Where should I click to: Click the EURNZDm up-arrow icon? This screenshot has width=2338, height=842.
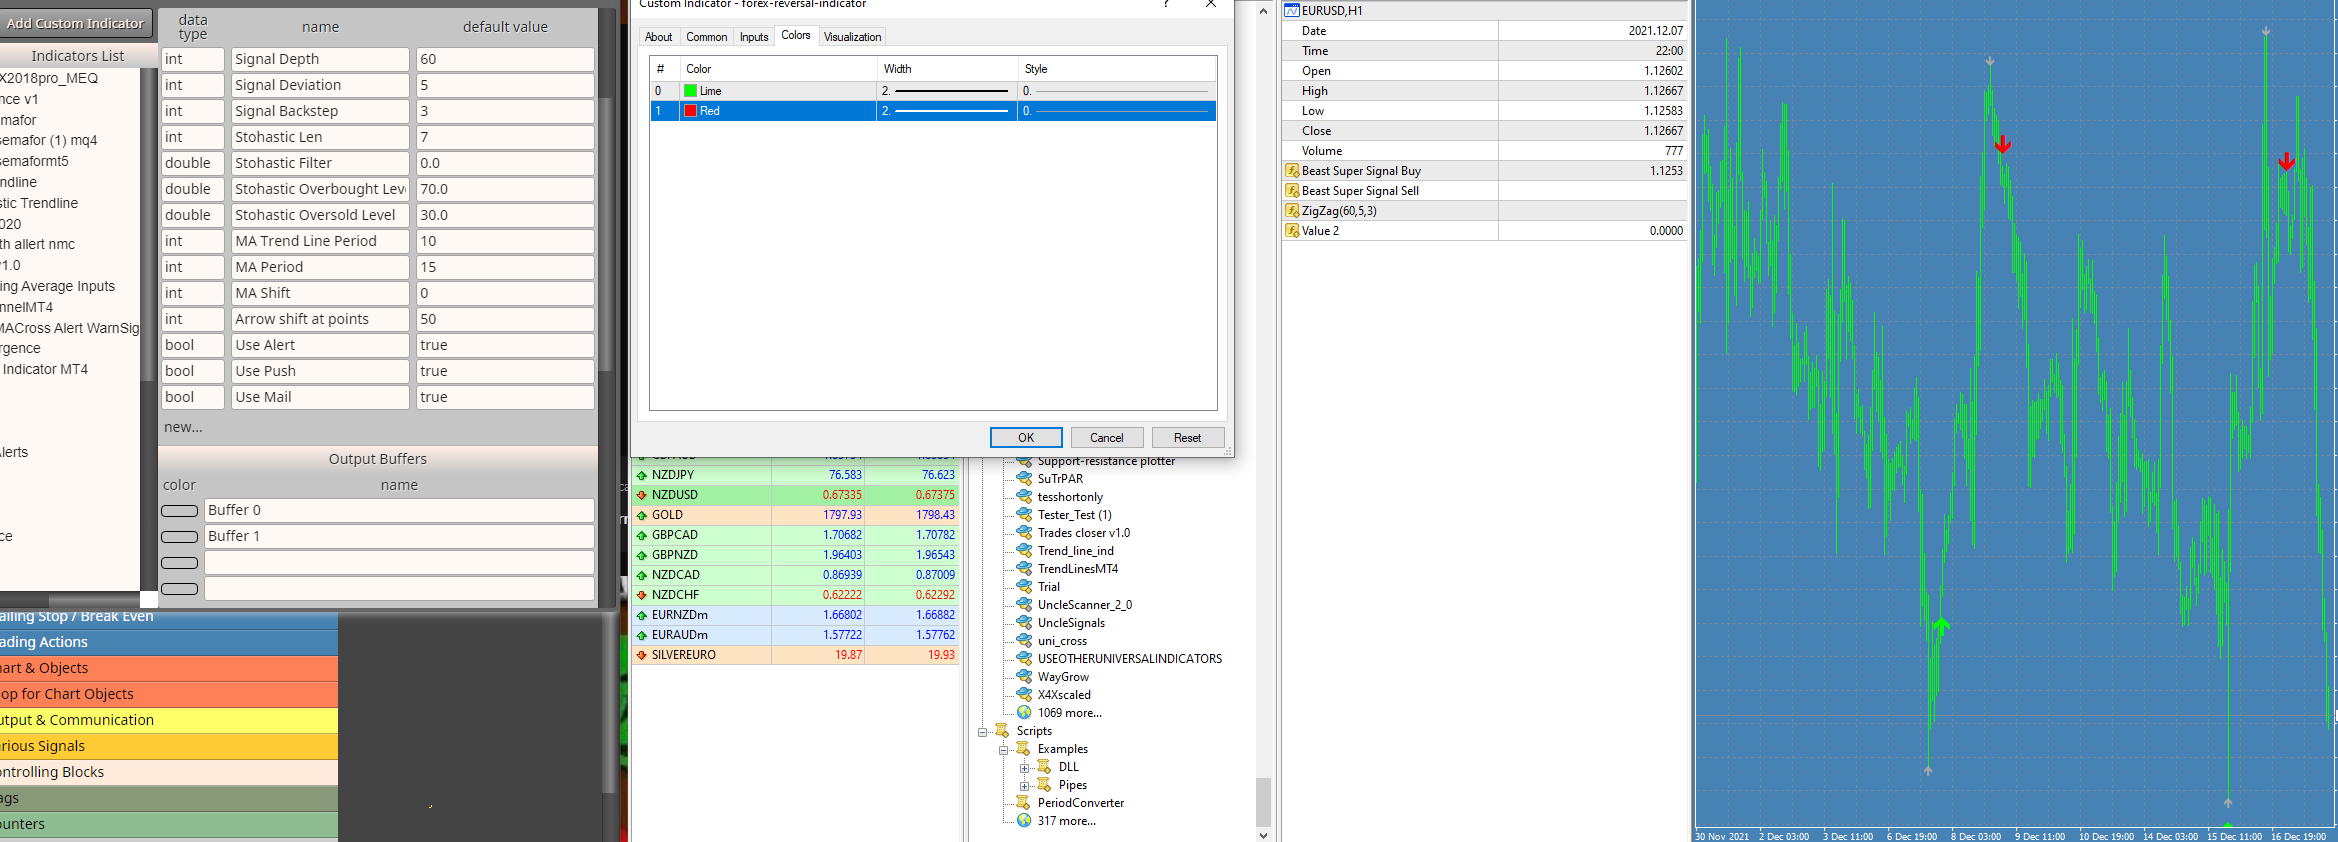click(642, 615)
